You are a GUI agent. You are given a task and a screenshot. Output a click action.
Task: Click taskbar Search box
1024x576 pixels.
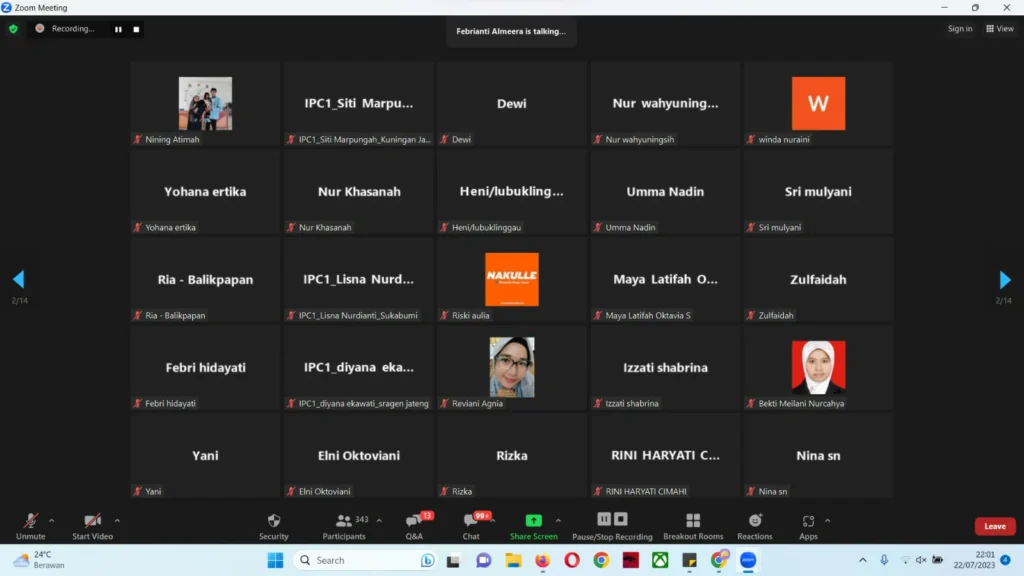[x=364, y=560]
